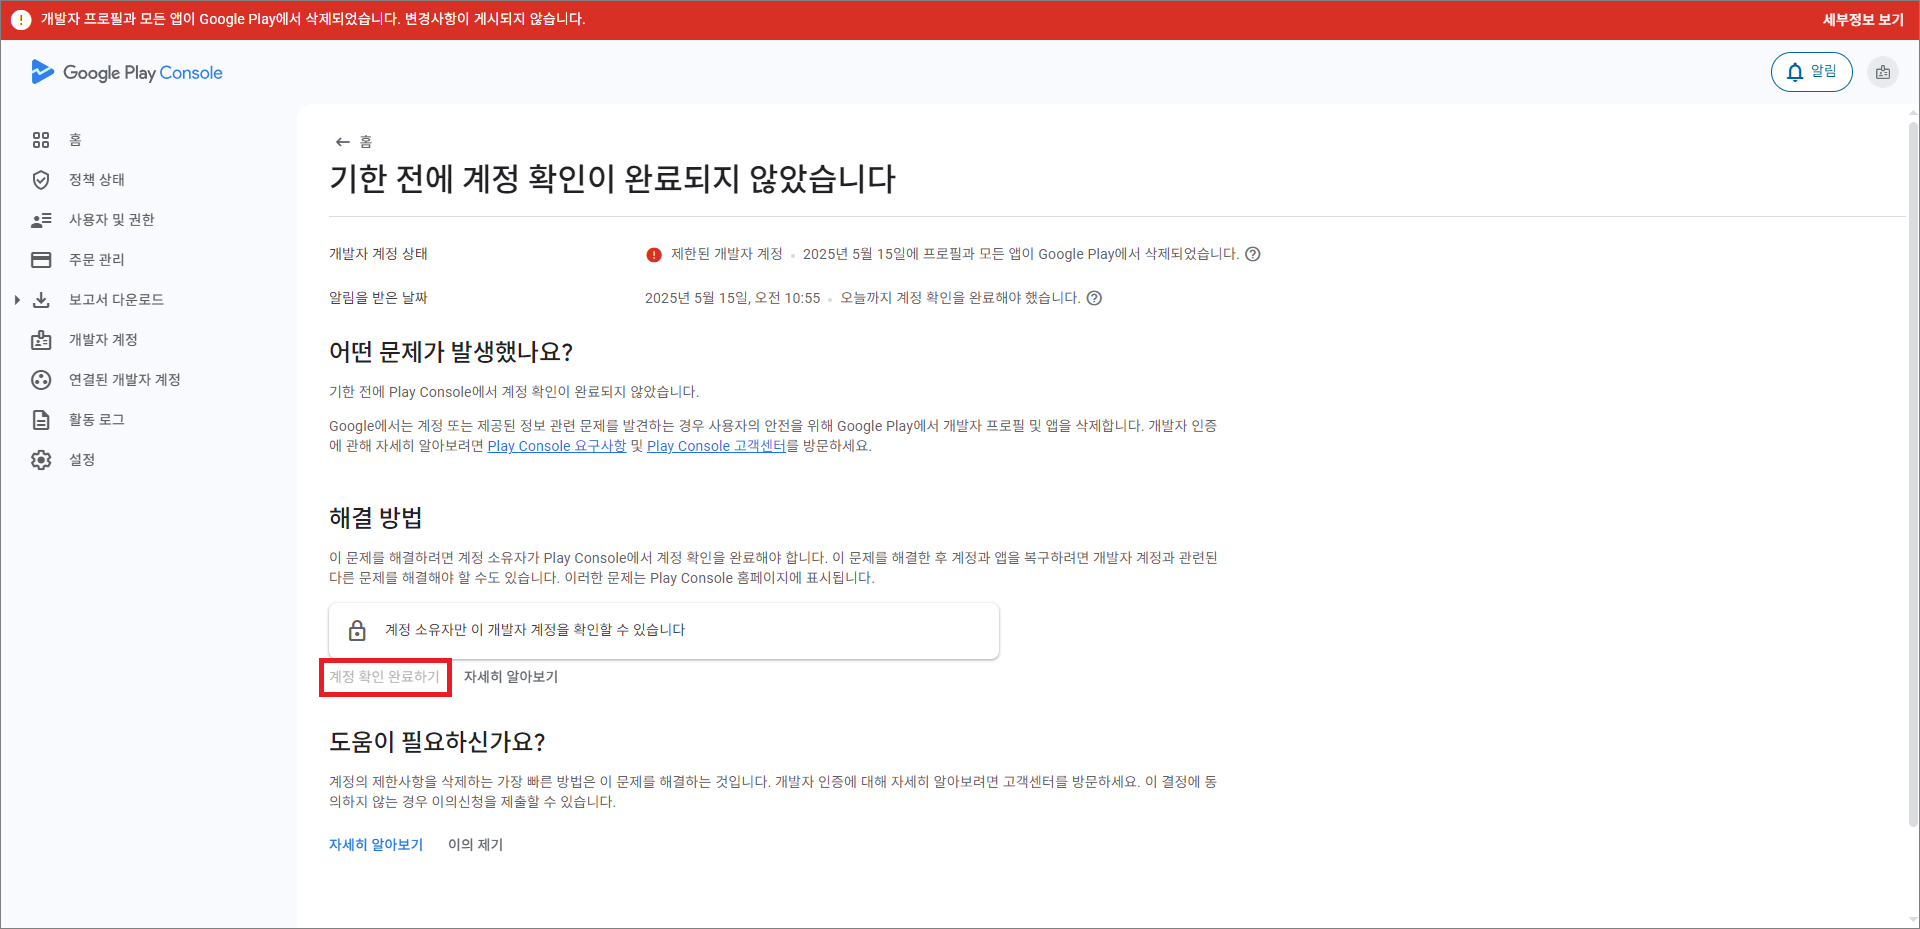Click the 활동 로그 document icon
Screen dimensions: 1920x929
[41, 420]
